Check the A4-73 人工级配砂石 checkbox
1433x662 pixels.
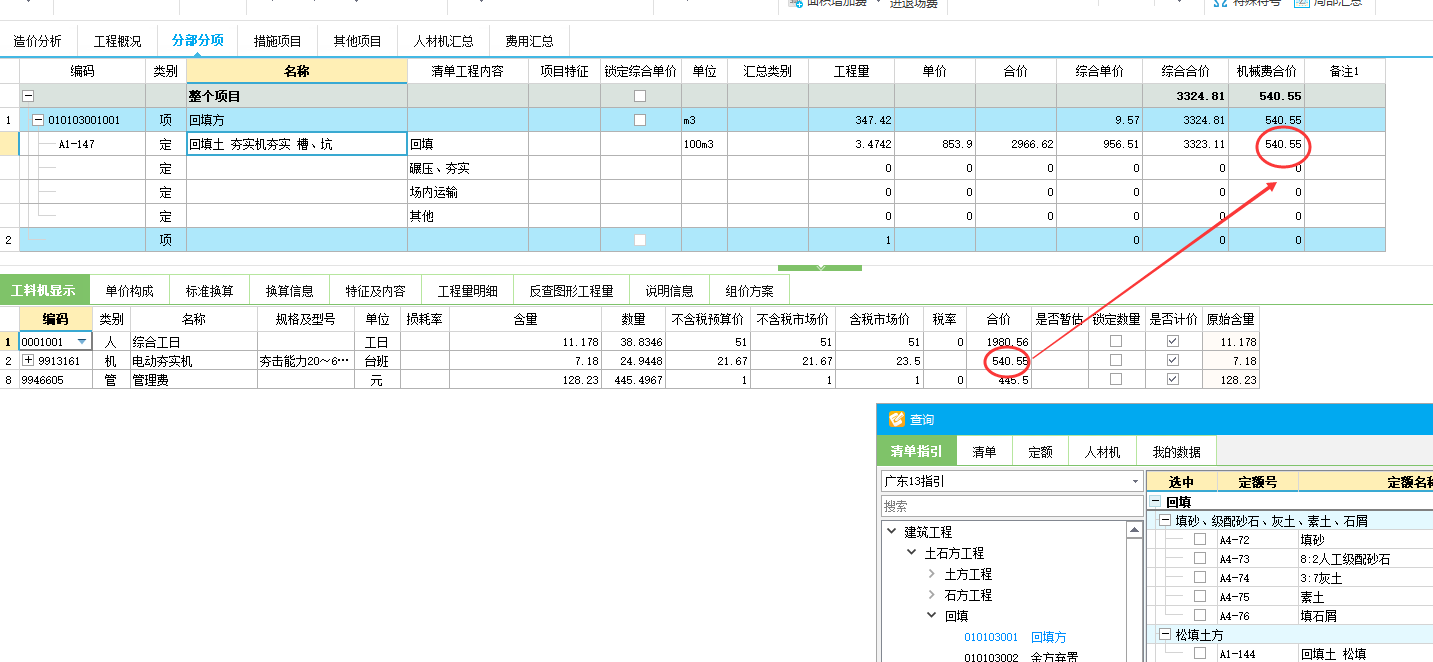pos(1200,559)
